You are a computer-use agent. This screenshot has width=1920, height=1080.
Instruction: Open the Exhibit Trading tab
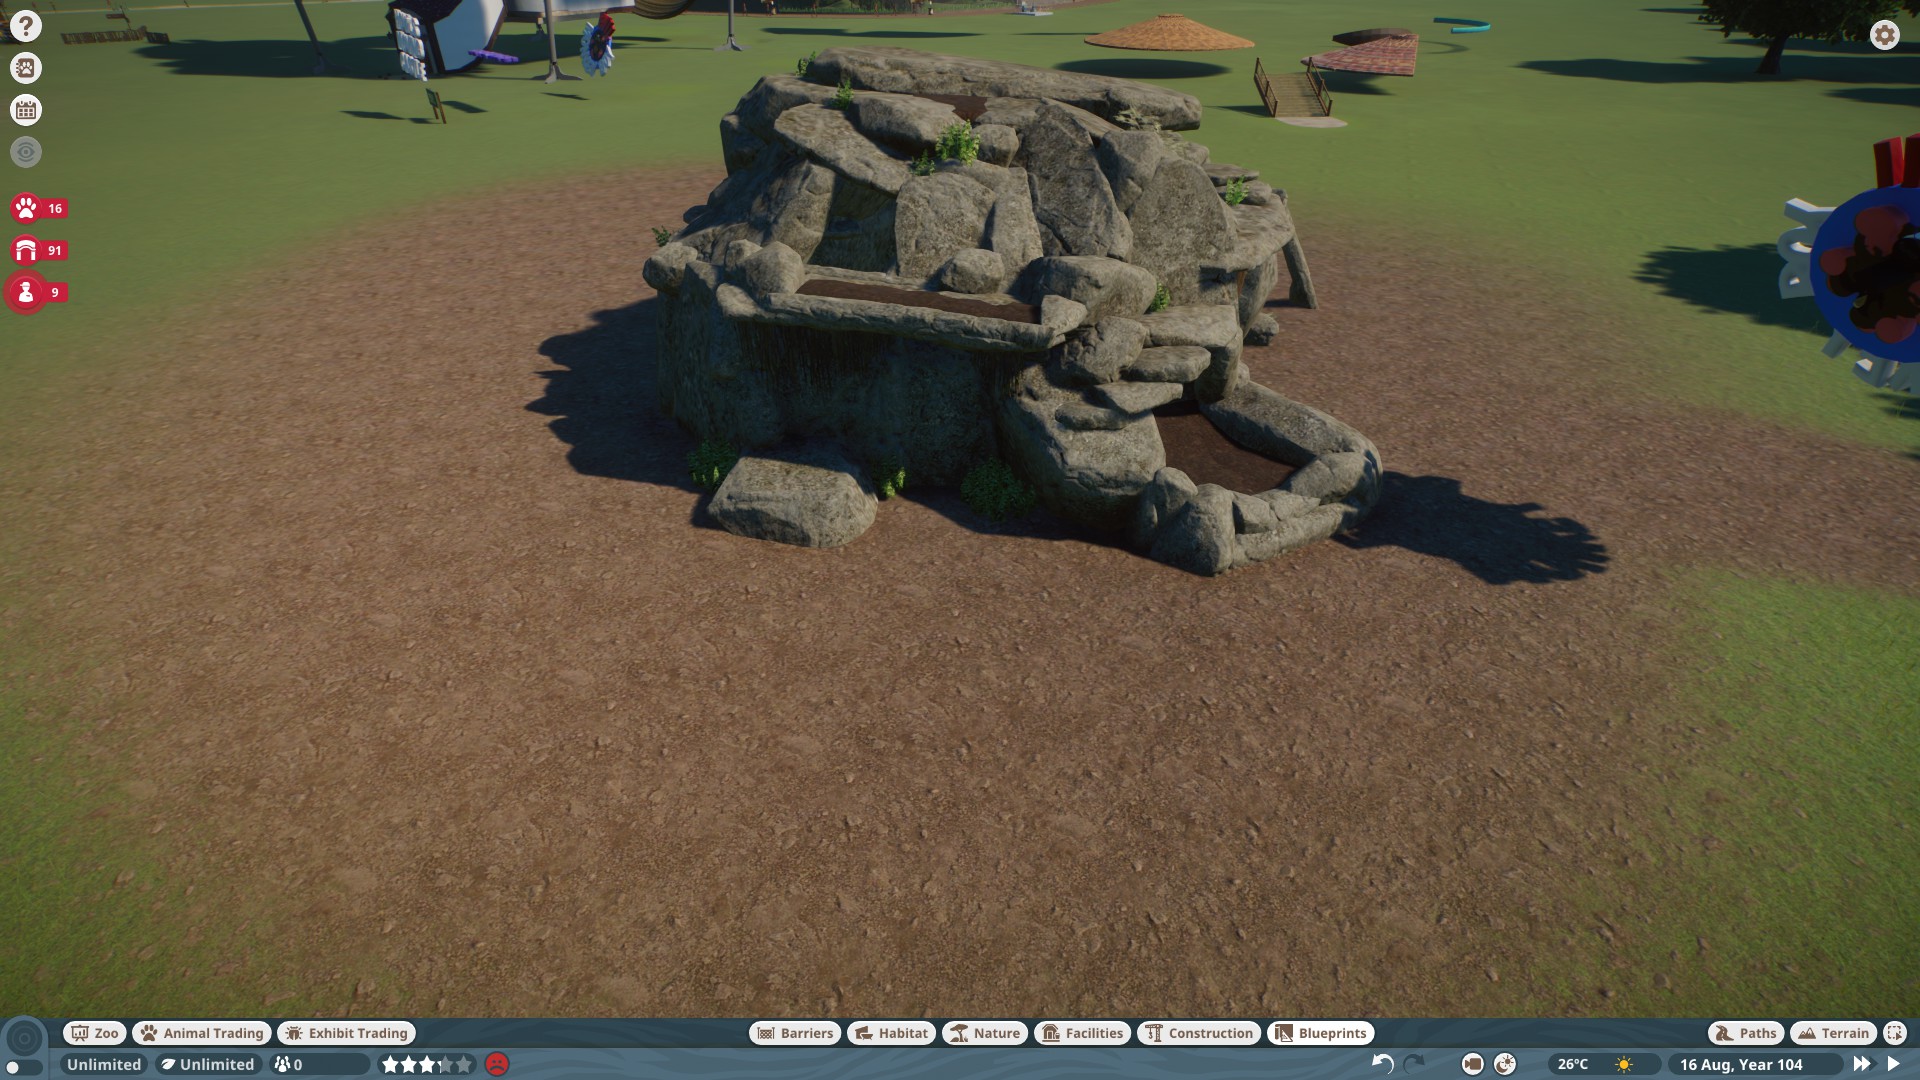click(x=347, y=1033)
